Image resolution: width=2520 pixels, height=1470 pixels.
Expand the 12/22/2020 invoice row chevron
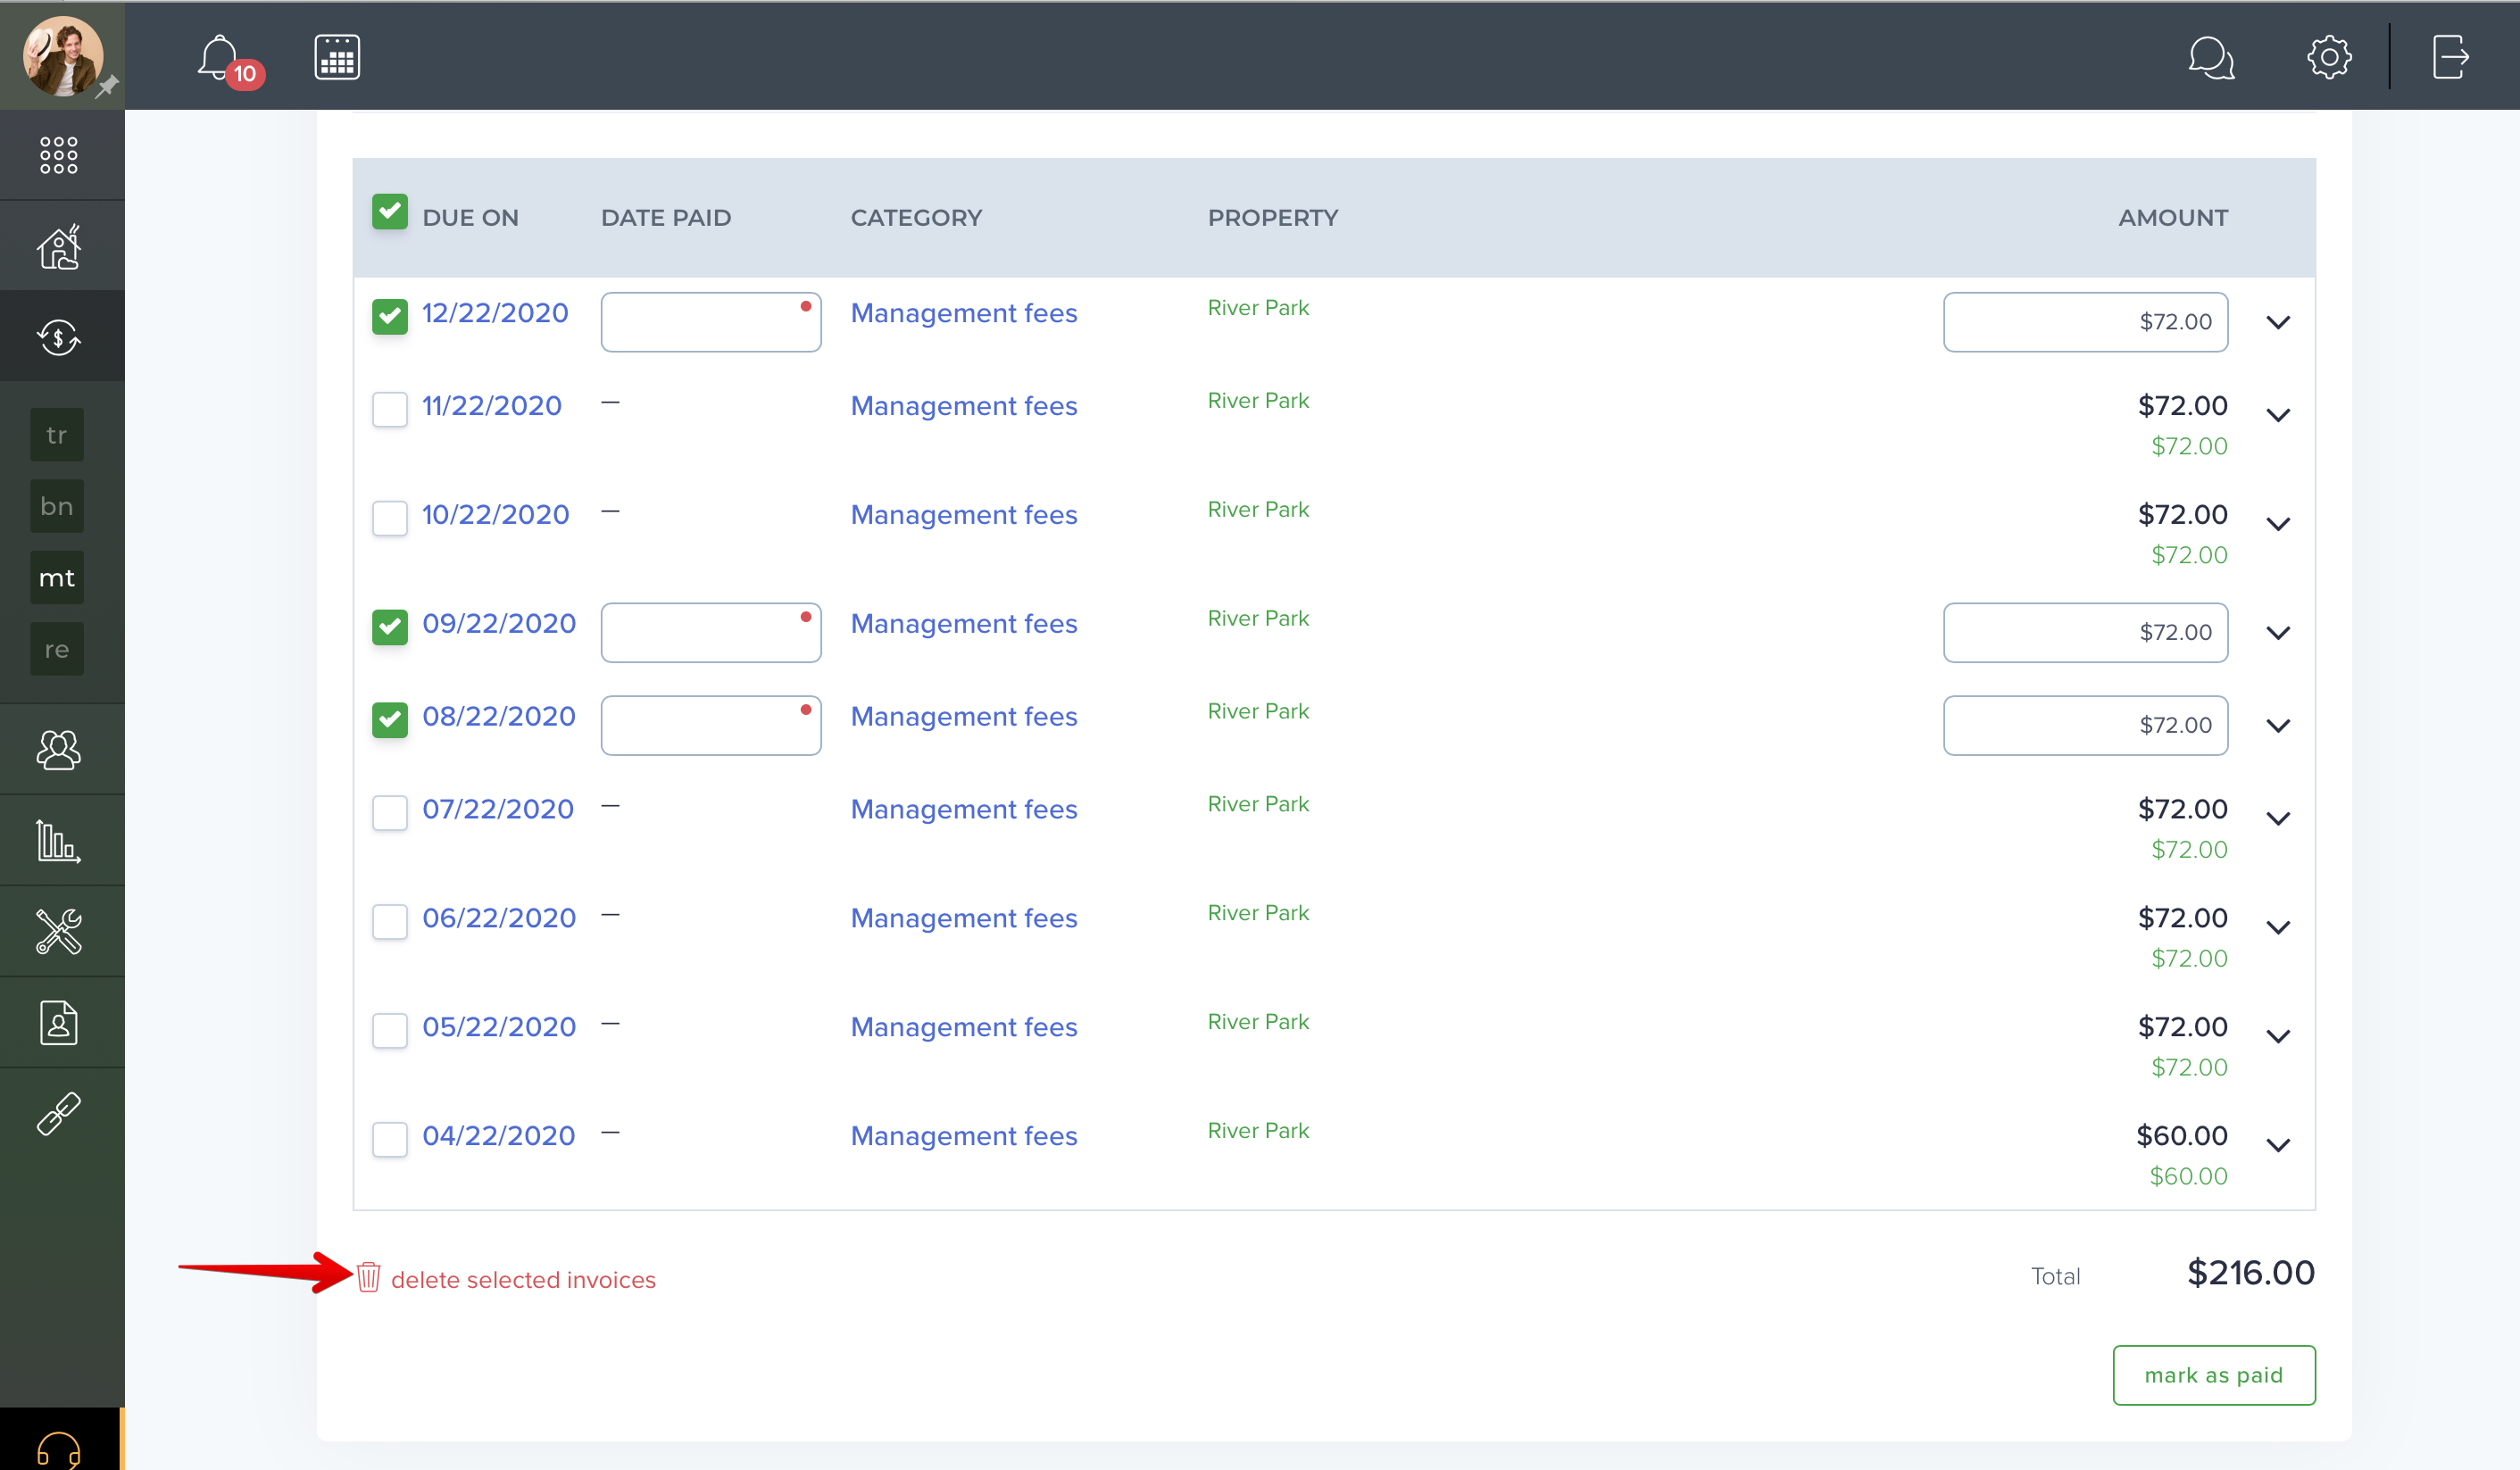tap(2278, 322)
